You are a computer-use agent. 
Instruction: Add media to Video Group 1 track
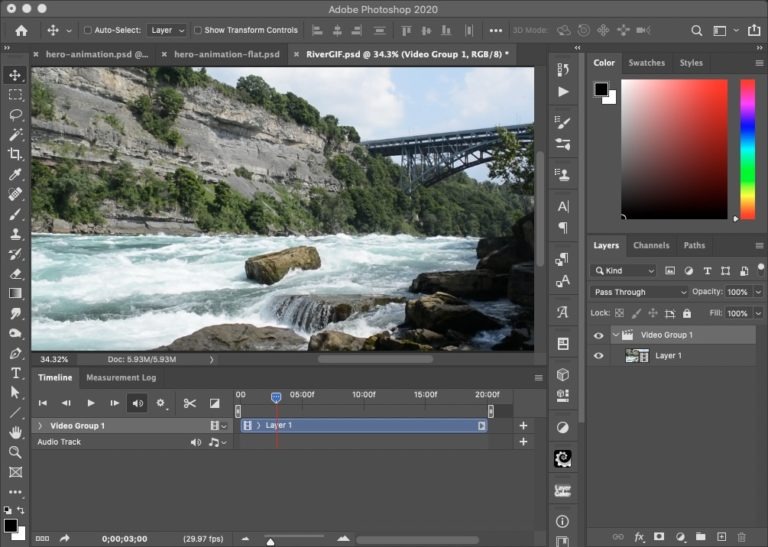(523, 425)
